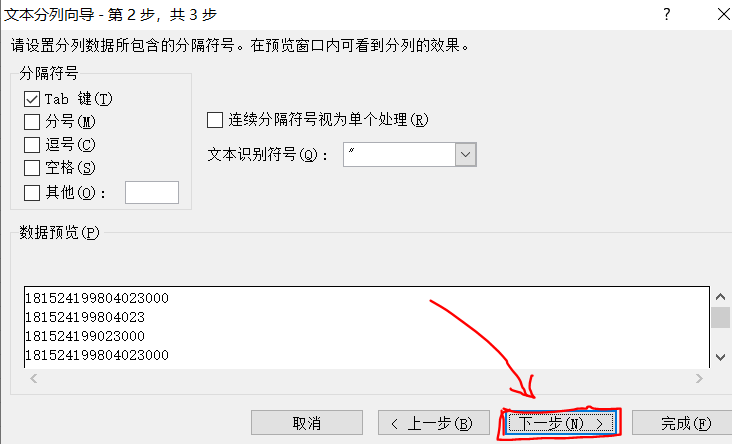This screenshot has height=444, width=732.
Task: Click the question mark help icon
Action: [667, 14]
